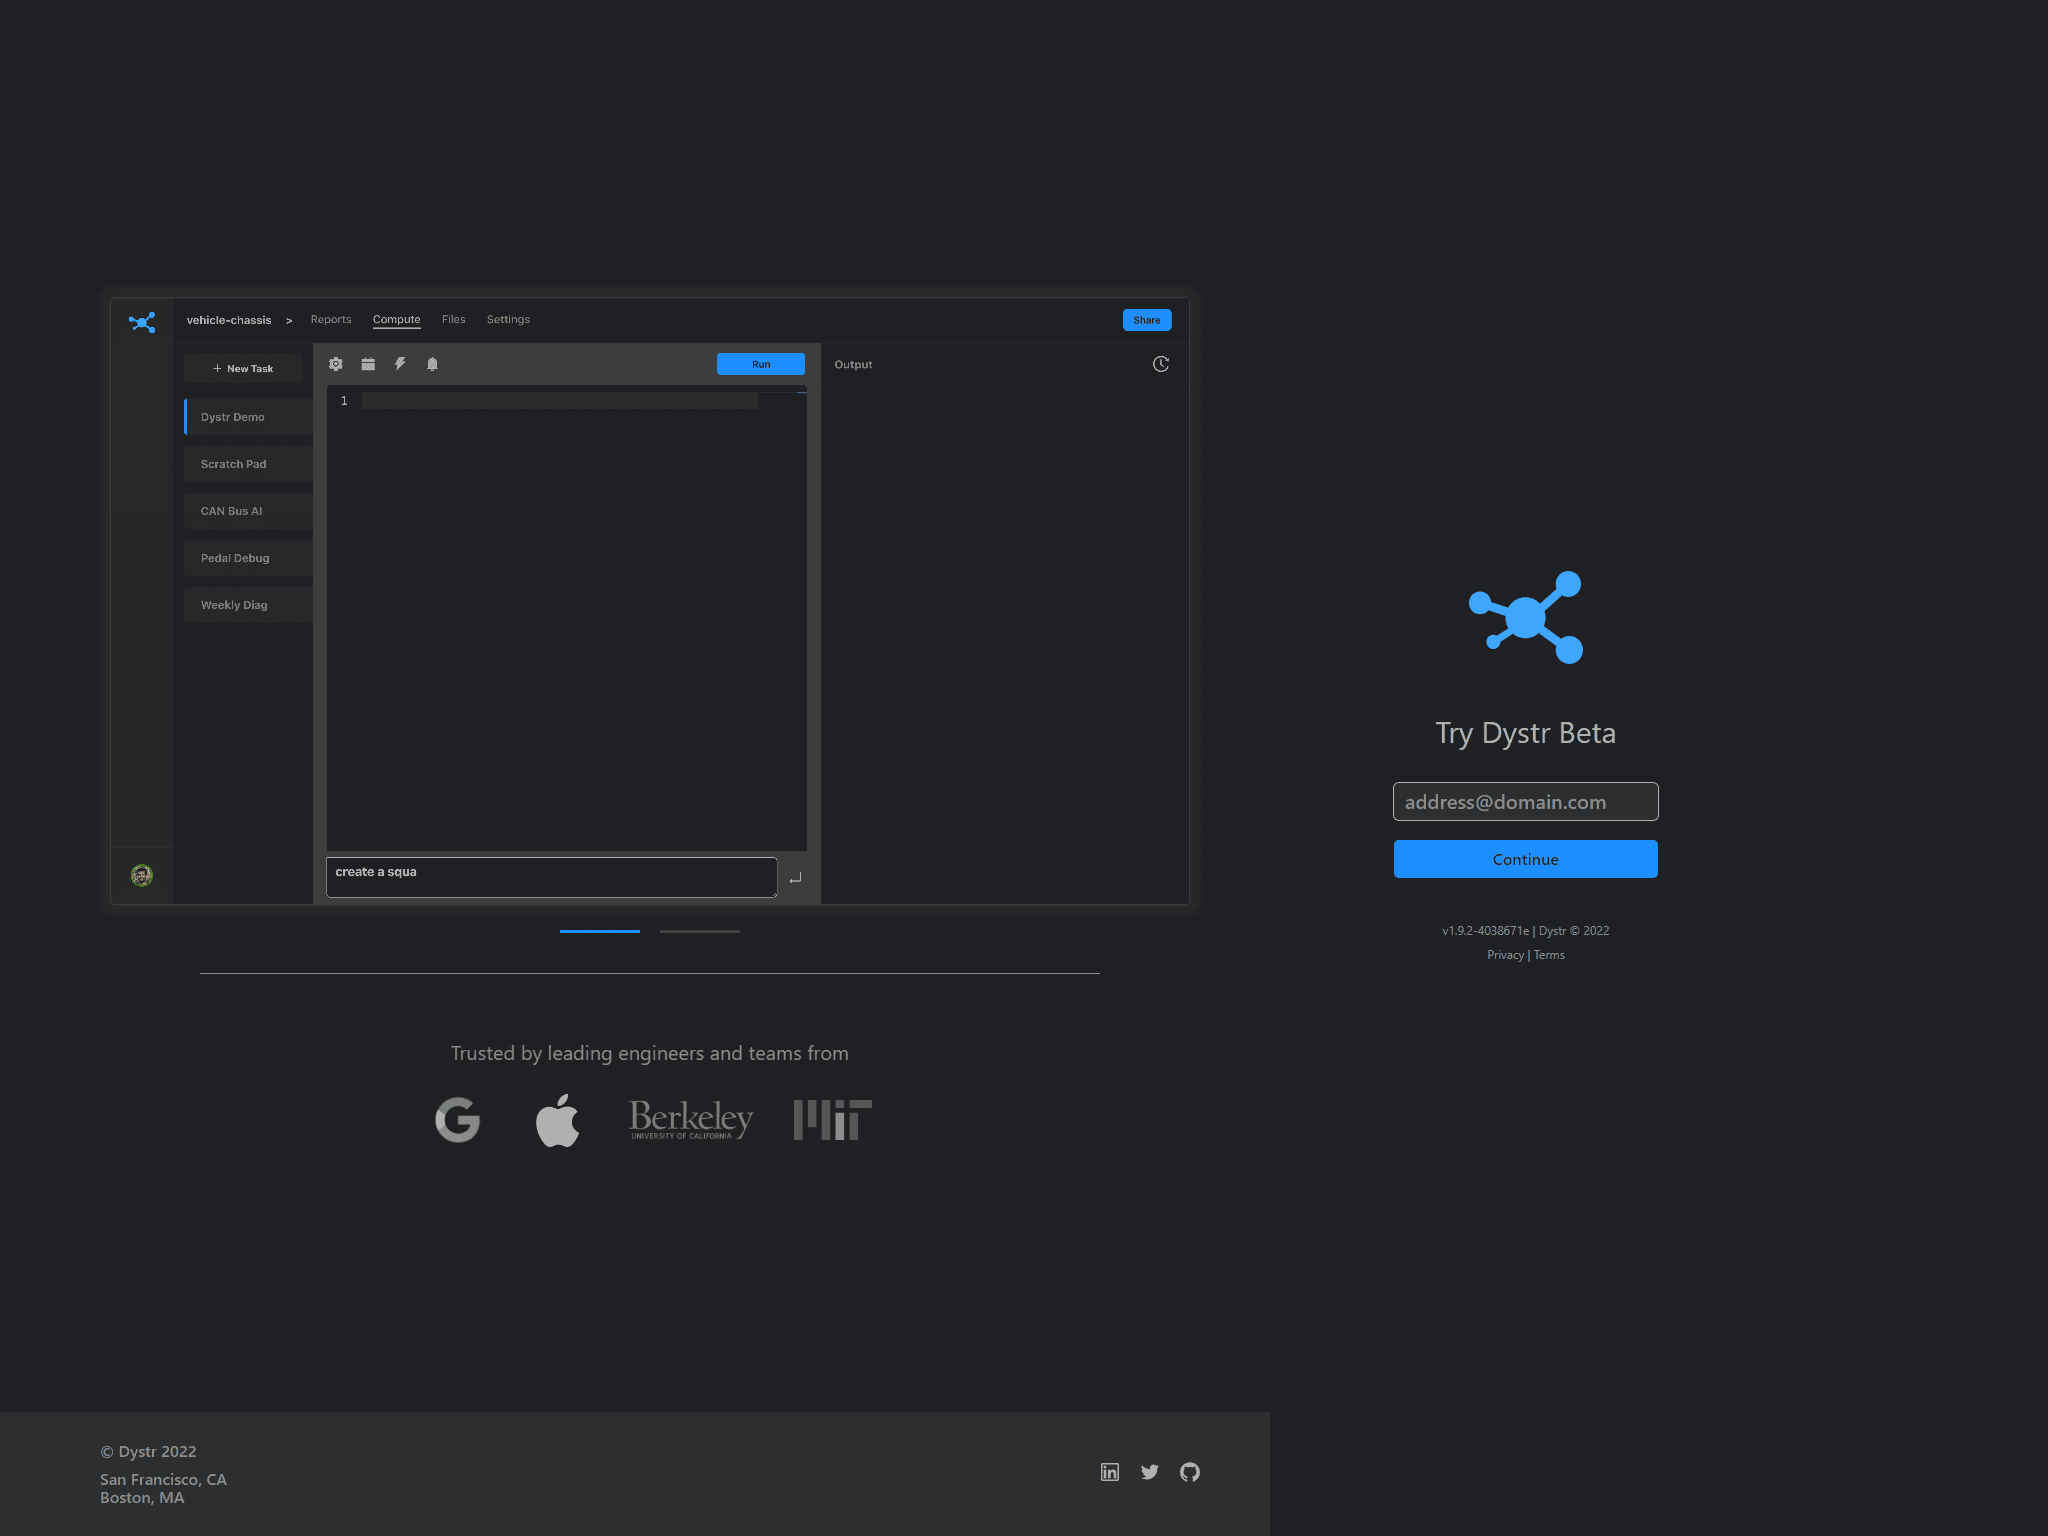Image resolution: width=2048 pixels, height=1536 pixels.
Task: Select the Scratch Pad task
Action: pyautogui.click(x=249, y=464)
